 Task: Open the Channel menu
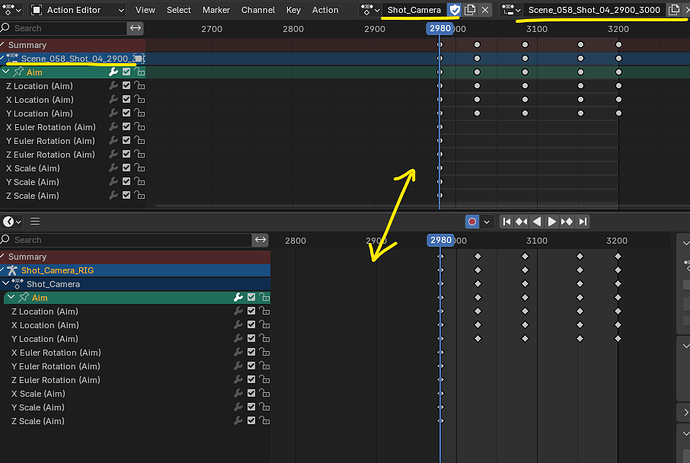(258, 10)
